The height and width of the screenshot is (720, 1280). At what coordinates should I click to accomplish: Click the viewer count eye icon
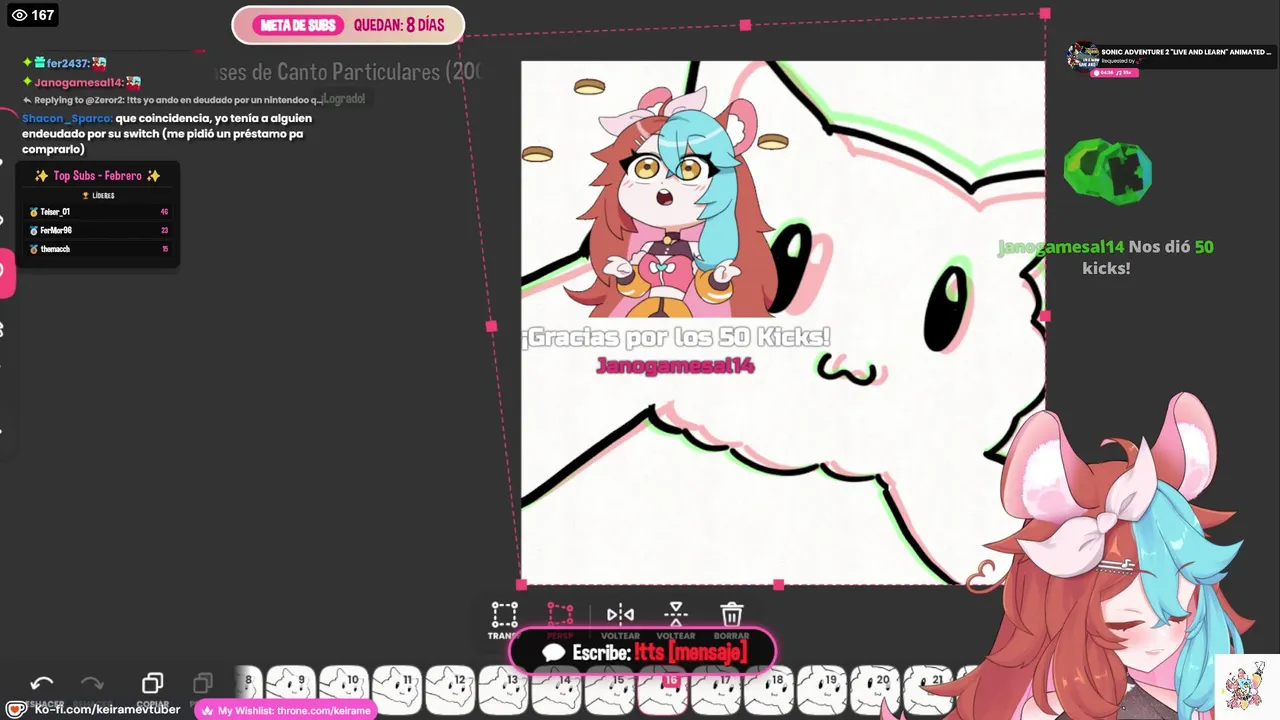tap(19, 15)
